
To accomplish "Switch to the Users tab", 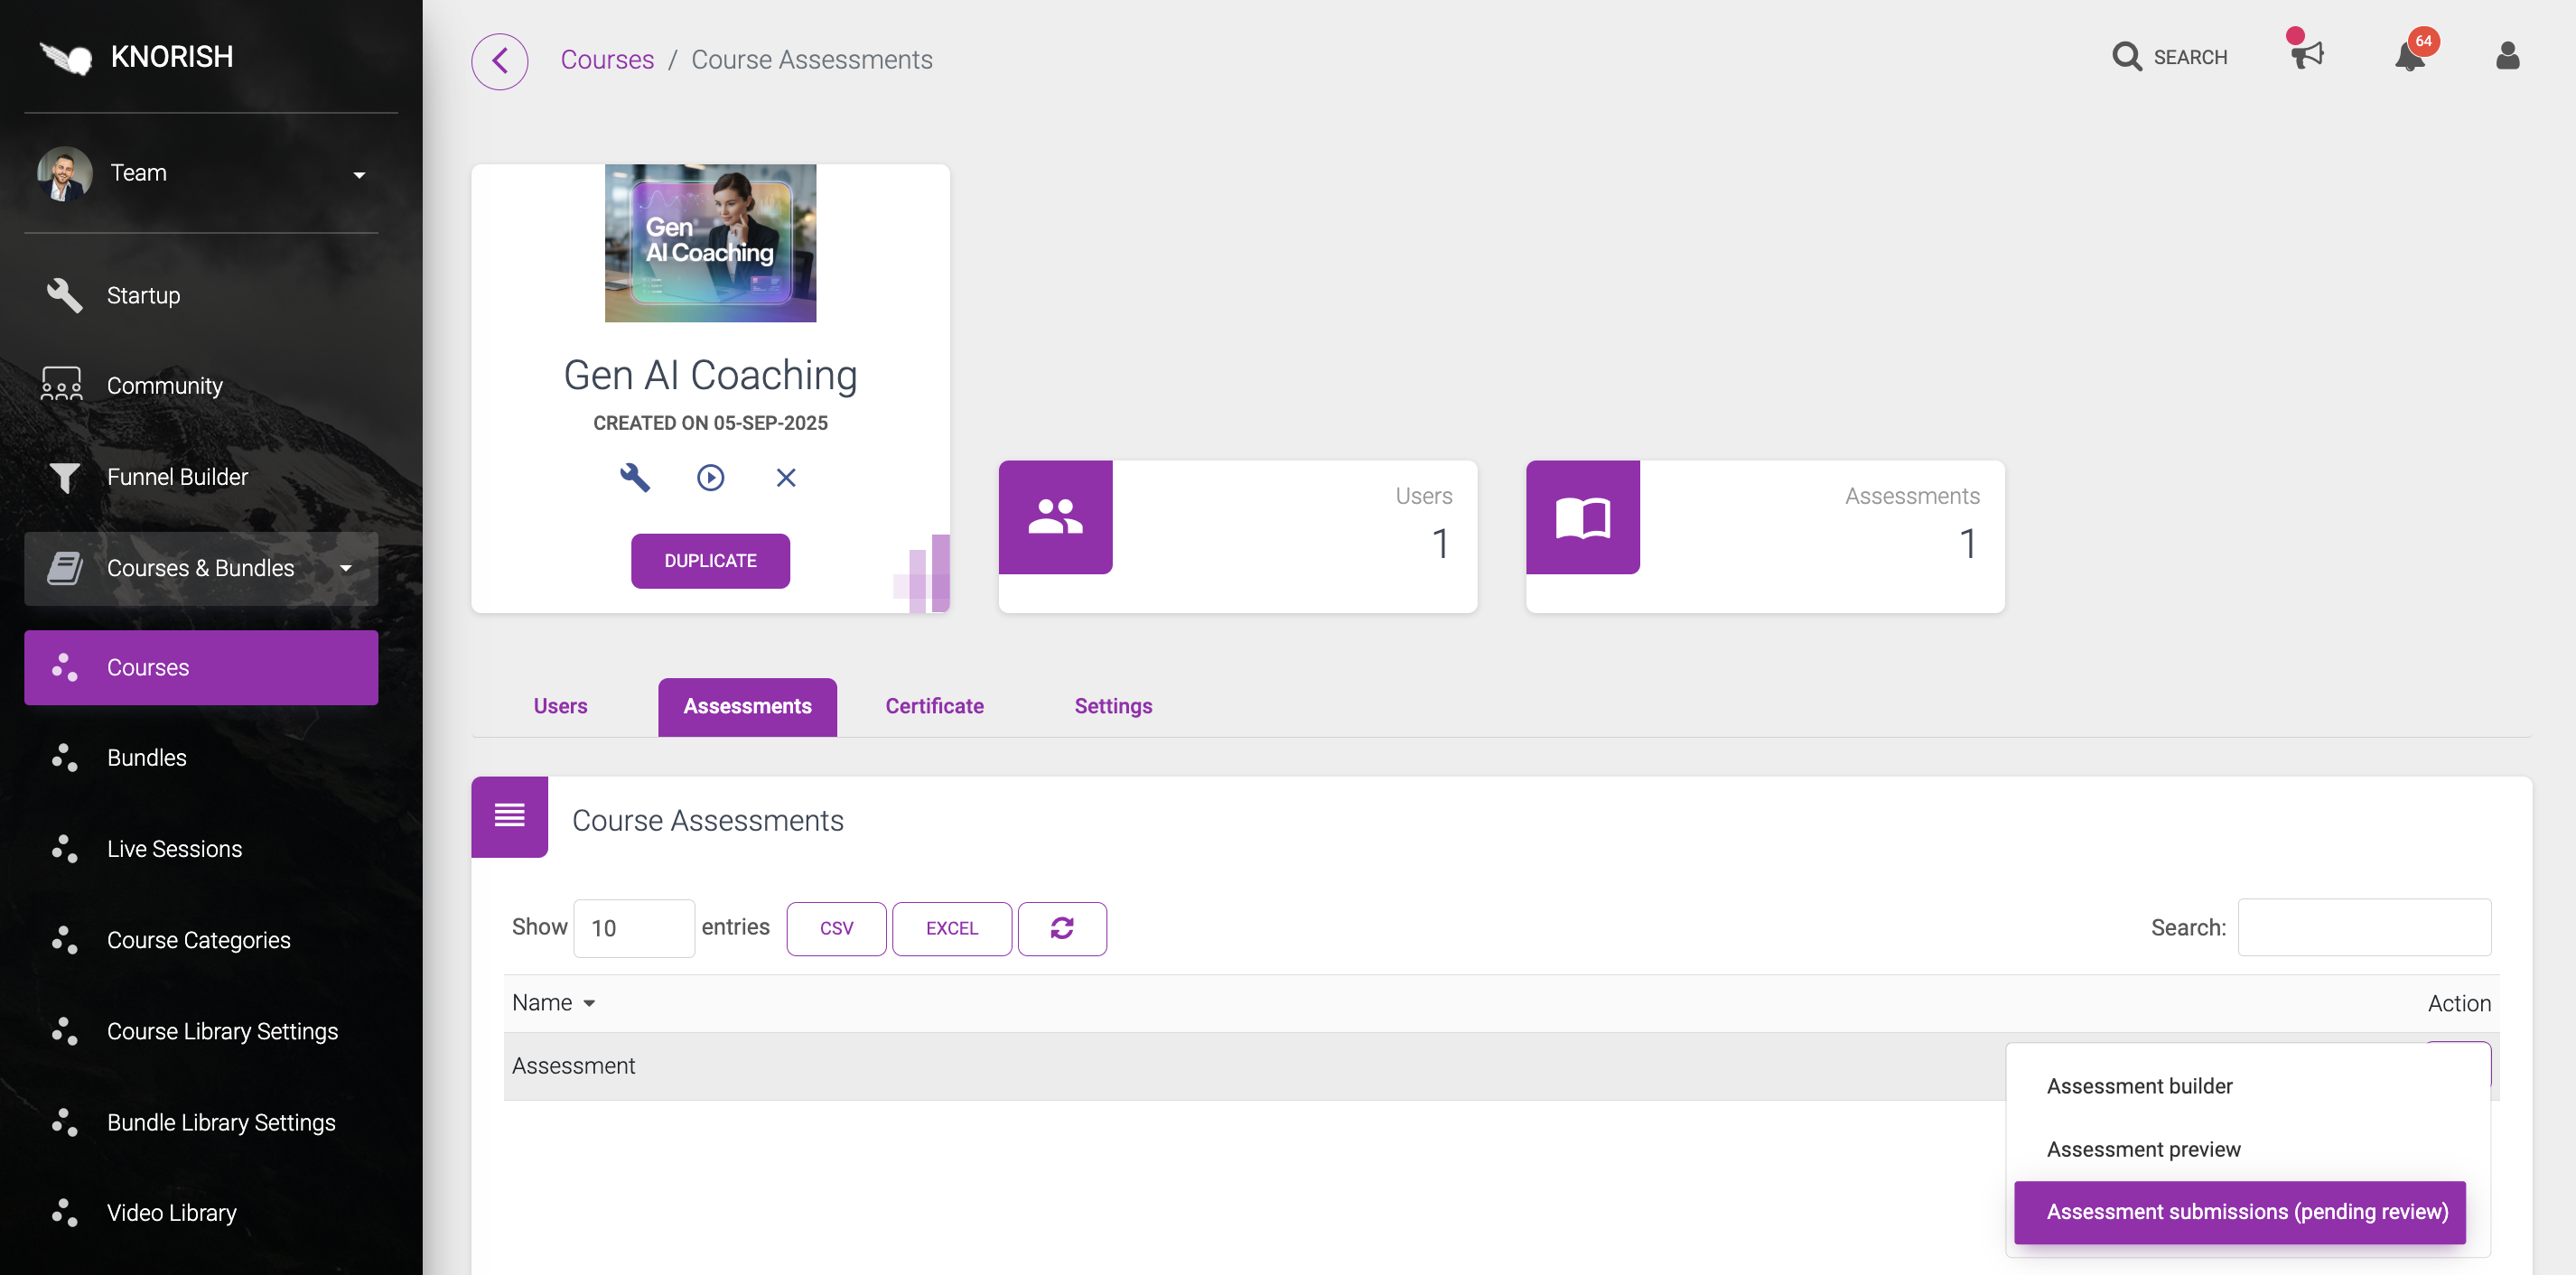I will coord(560,706).
